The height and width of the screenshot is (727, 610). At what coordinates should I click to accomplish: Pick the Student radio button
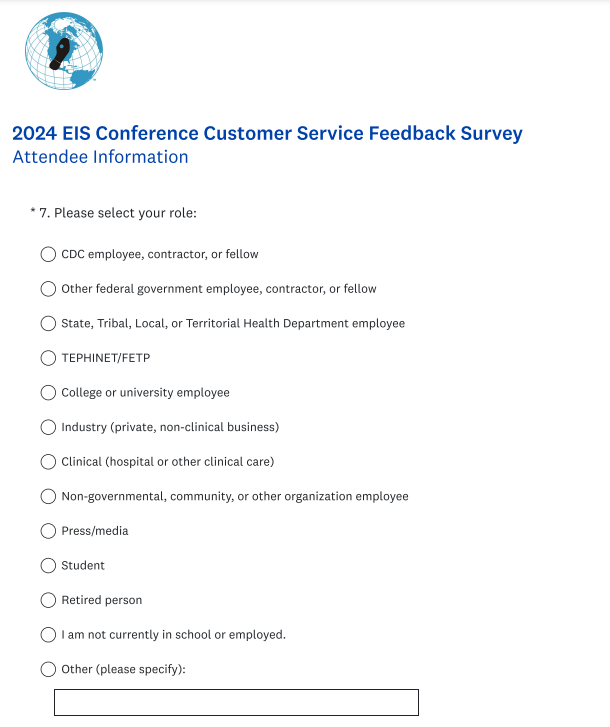pos(48,566)
